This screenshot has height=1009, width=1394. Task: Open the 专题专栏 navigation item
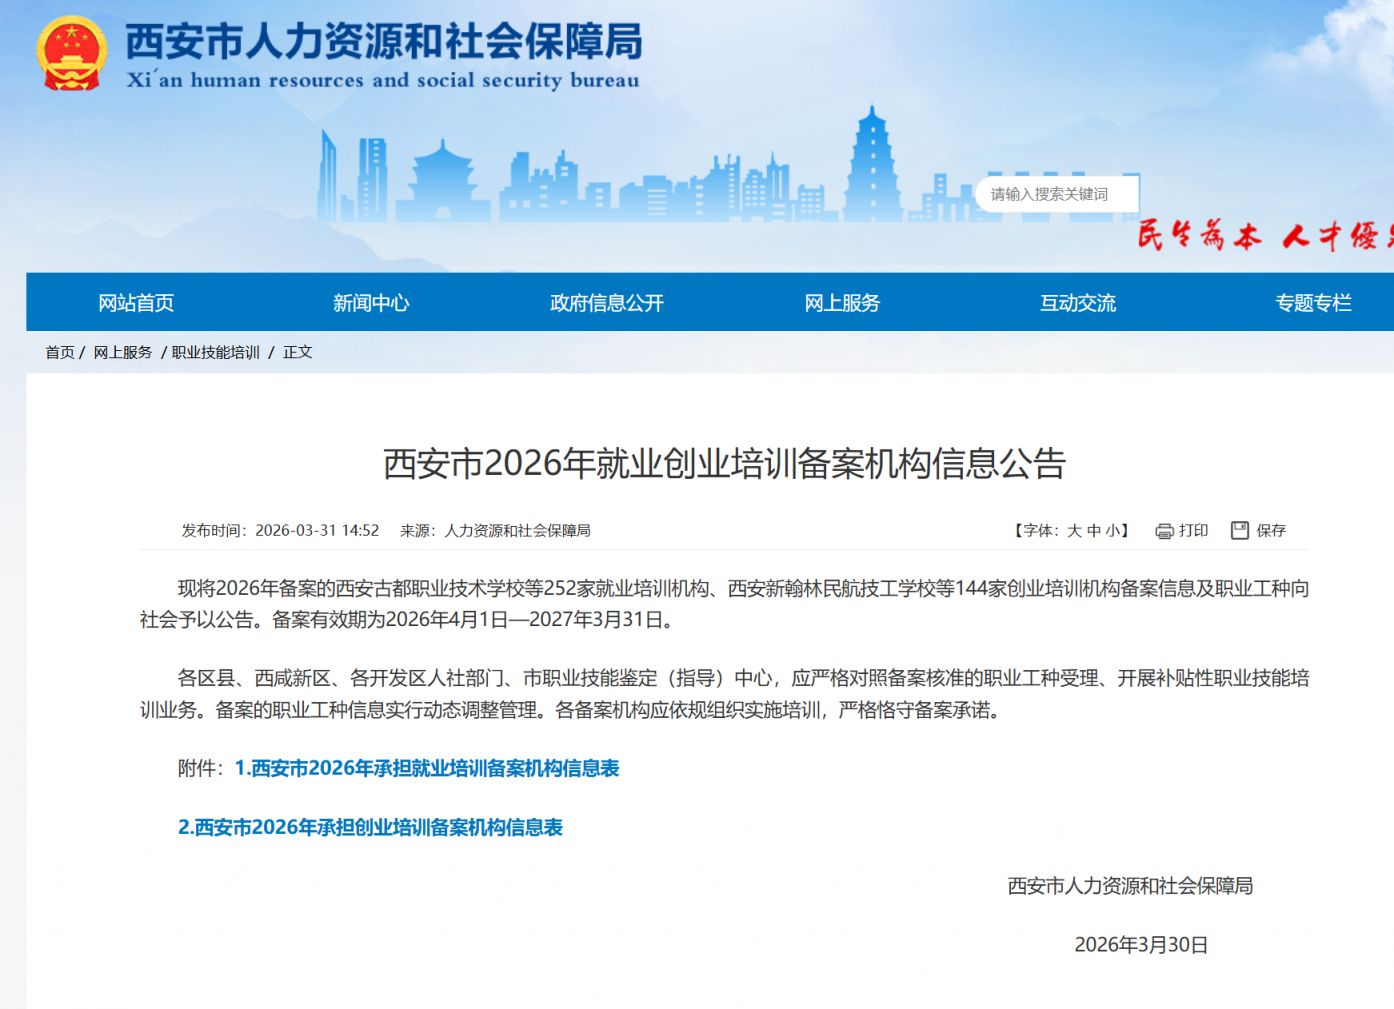pyautogui.click(x=1313, y=303)
